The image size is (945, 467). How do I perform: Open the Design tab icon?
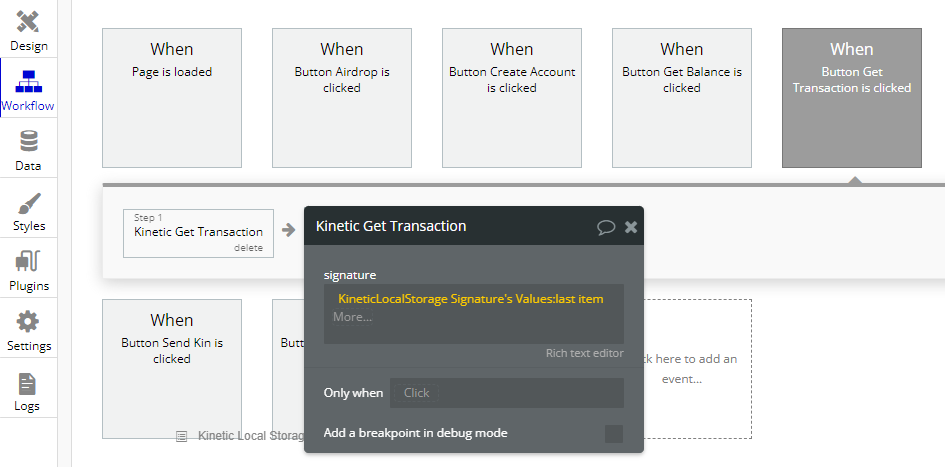point(28,22)
